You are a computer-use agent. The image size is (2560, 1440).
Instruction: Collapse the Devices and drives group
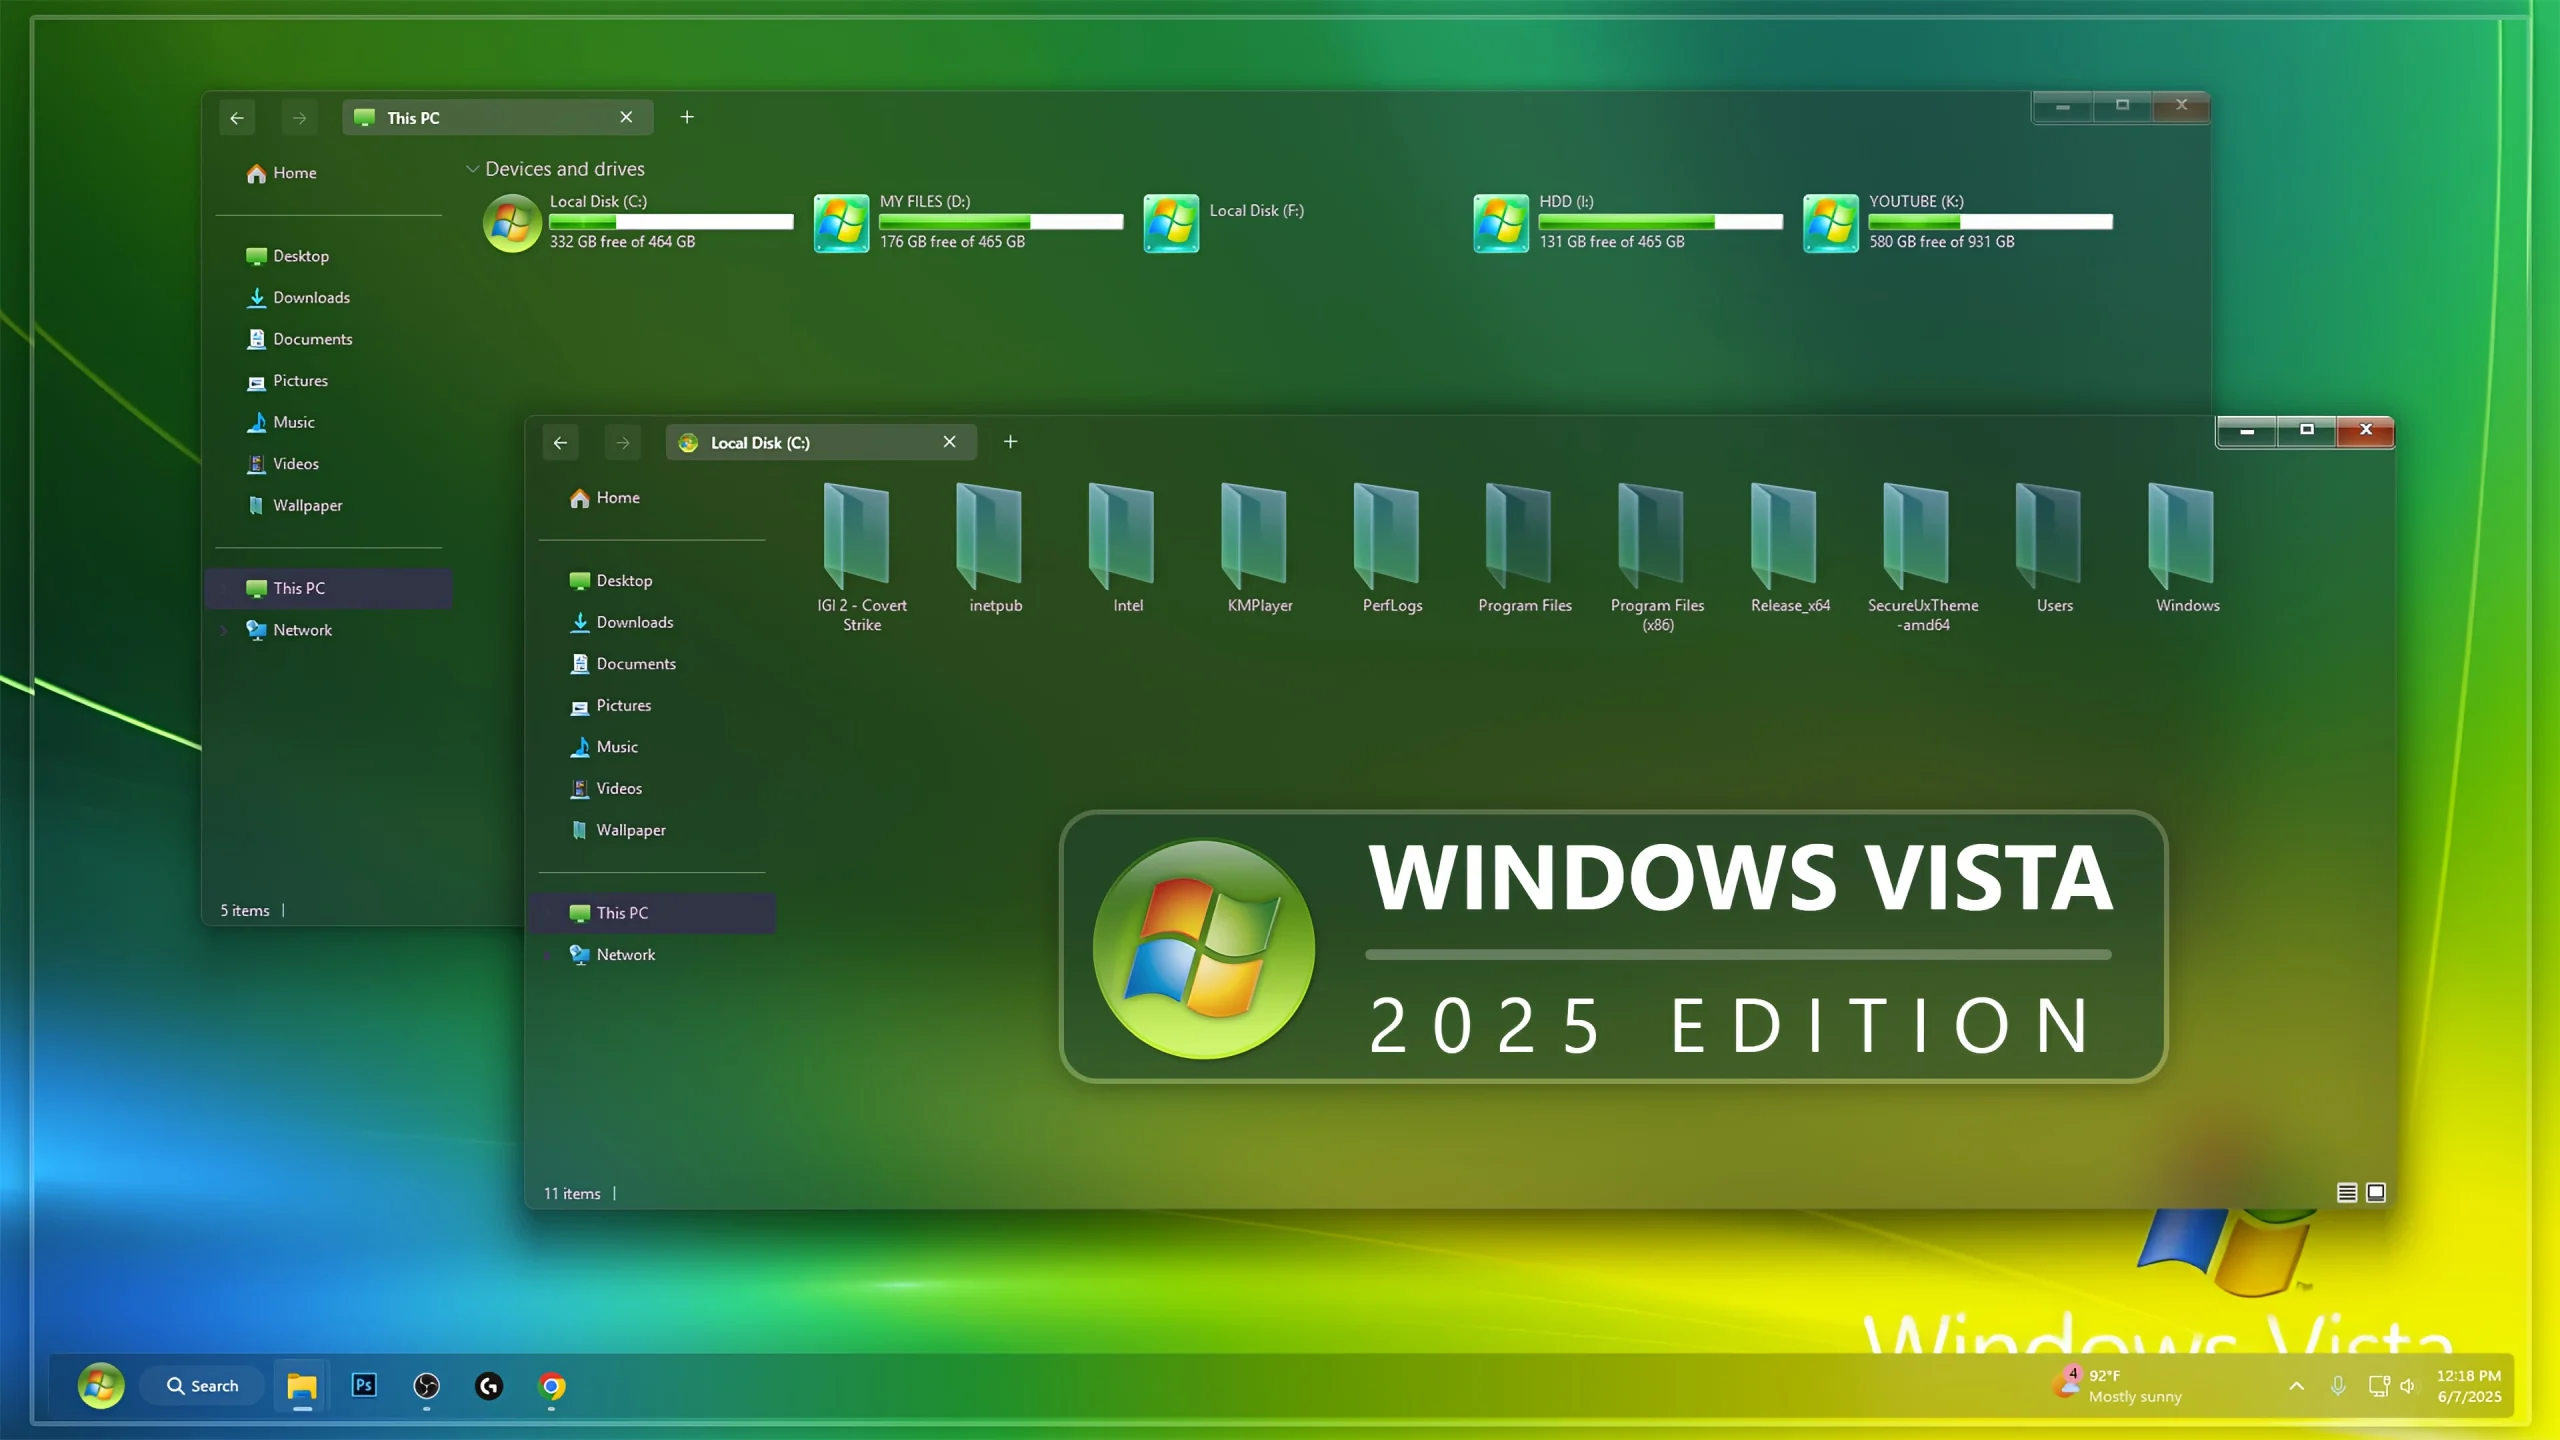coord(472,169)
